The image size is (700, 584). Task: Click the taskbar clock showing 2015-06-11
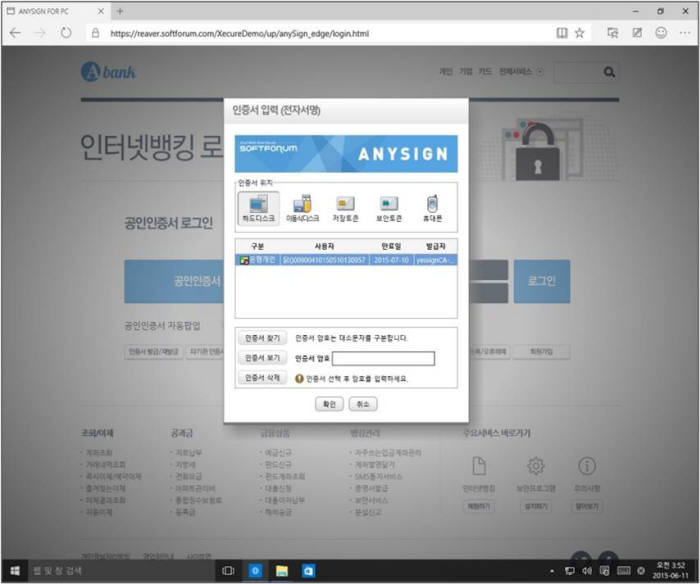coord(671,571)
